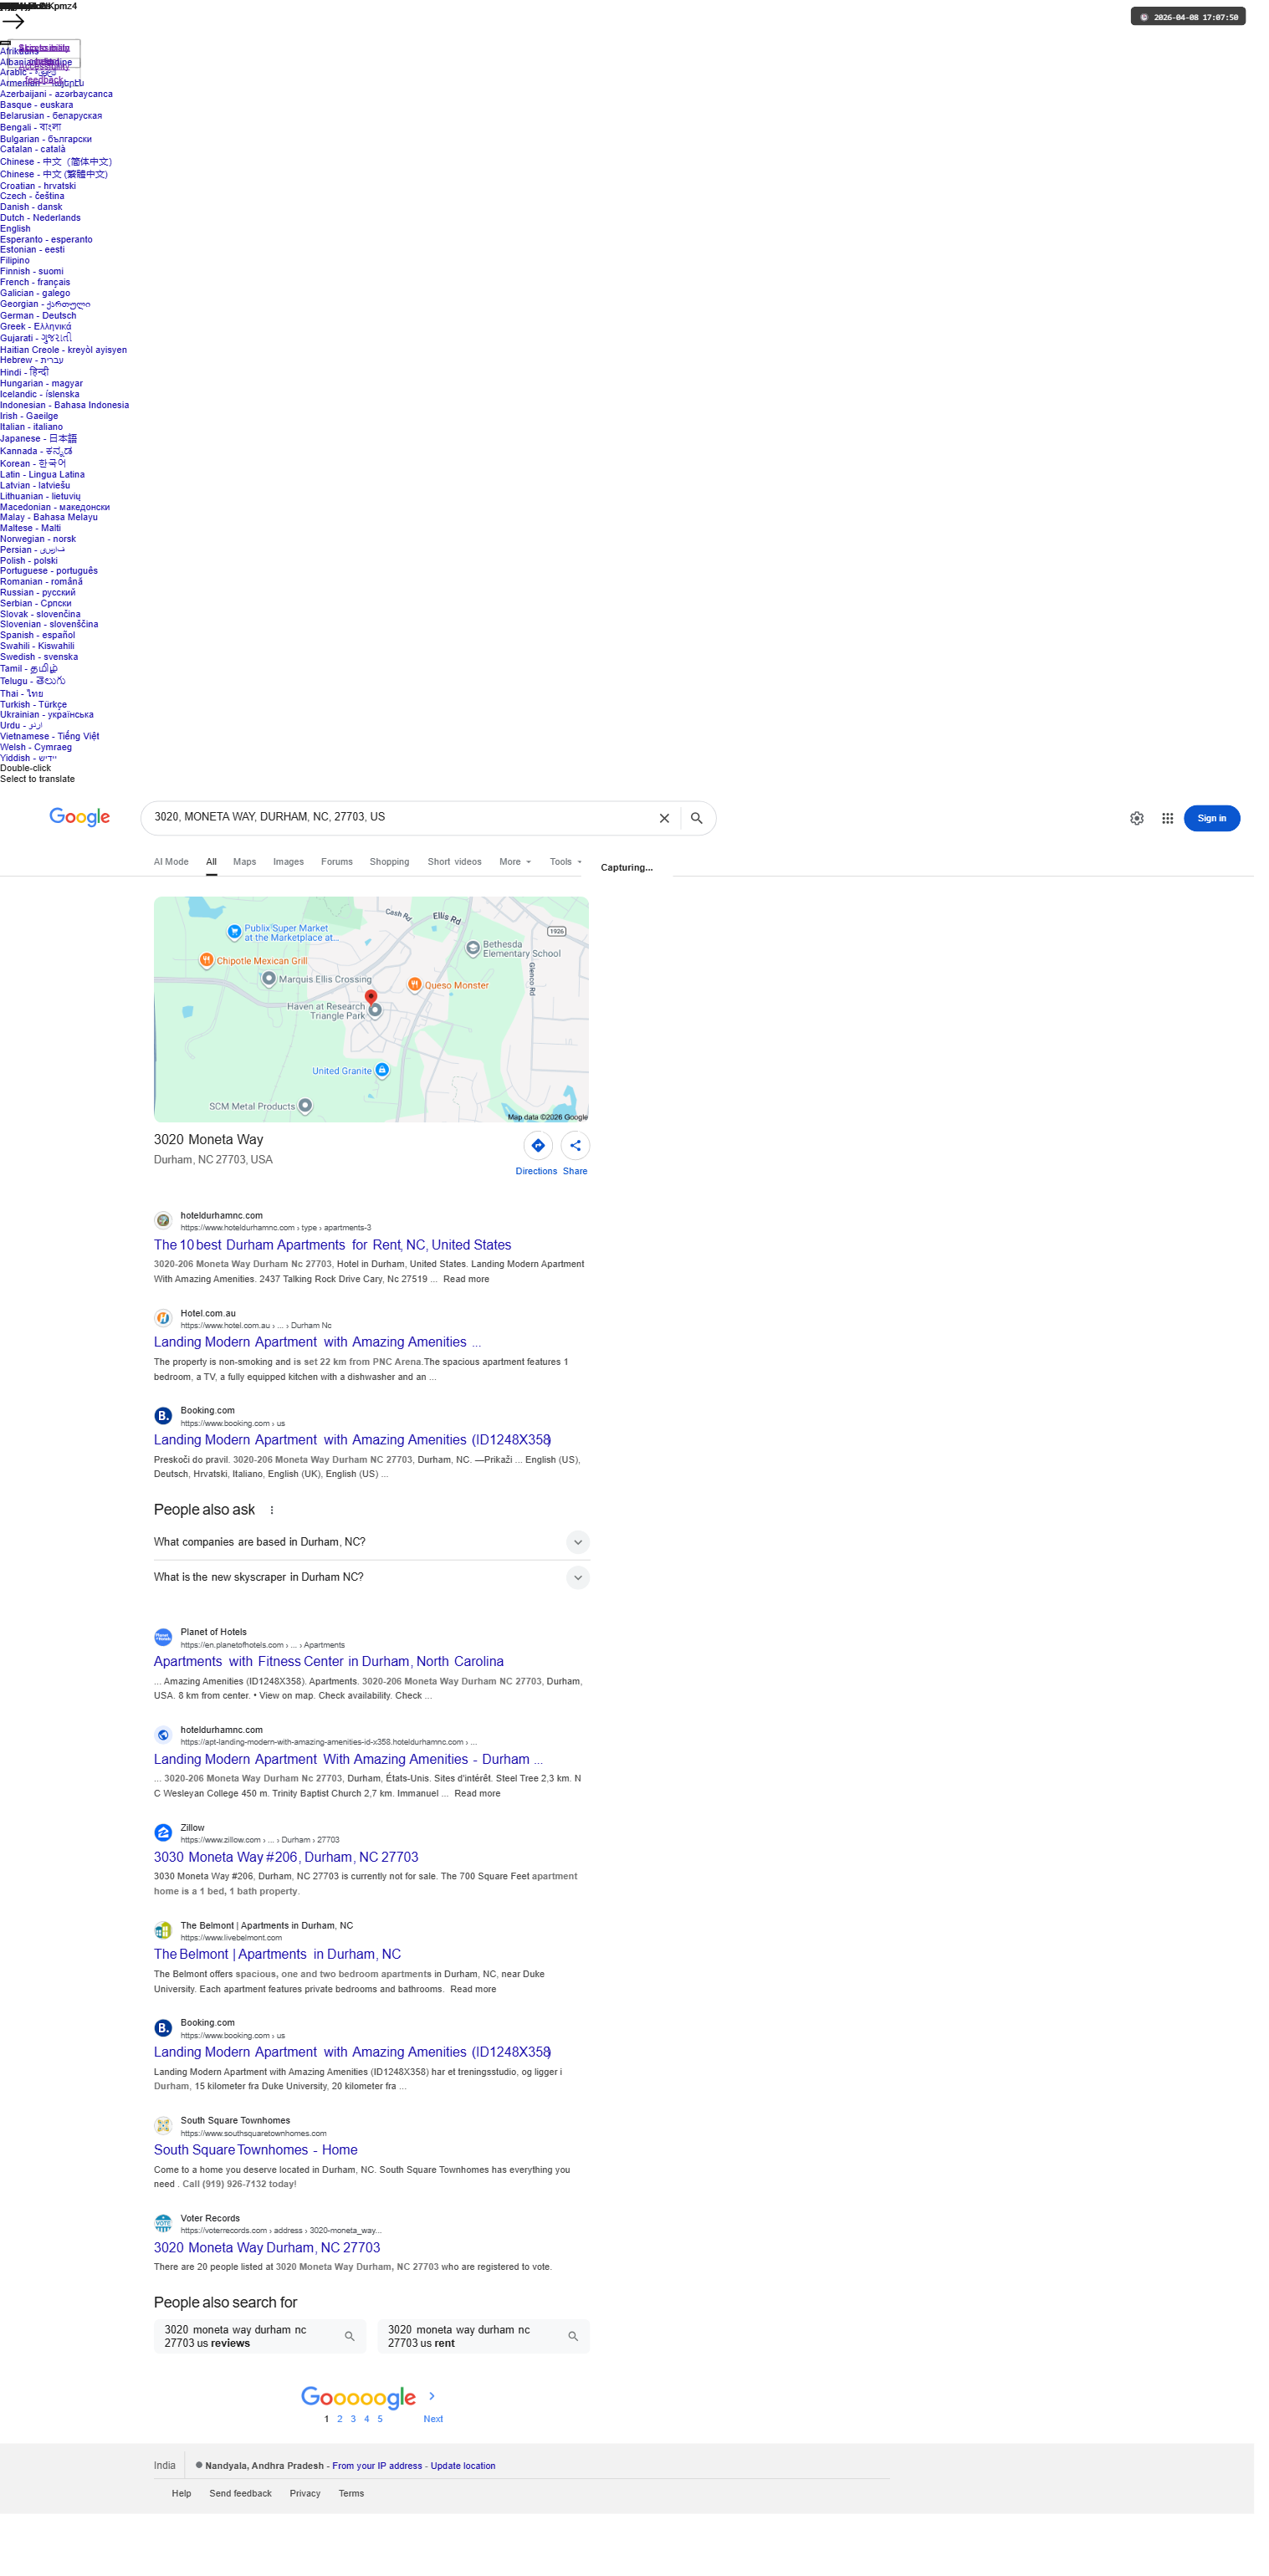
Task: Switch to Short videos tab
Action: [454, 861]
